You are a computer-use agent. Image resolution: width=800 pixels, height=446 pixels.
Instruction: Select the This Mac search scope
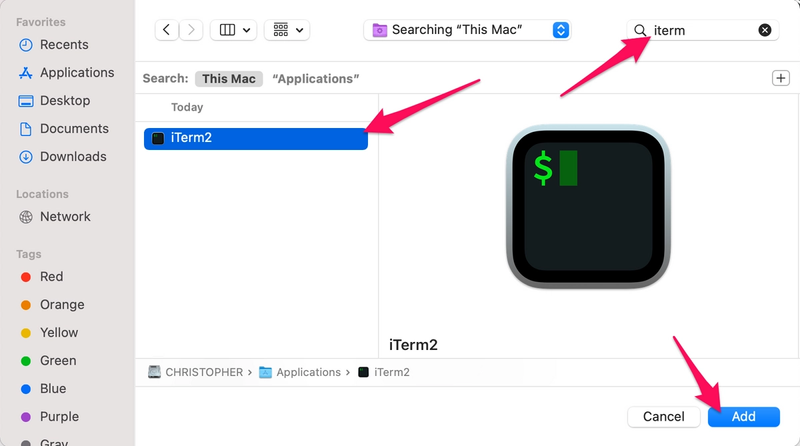click(229, 79)
